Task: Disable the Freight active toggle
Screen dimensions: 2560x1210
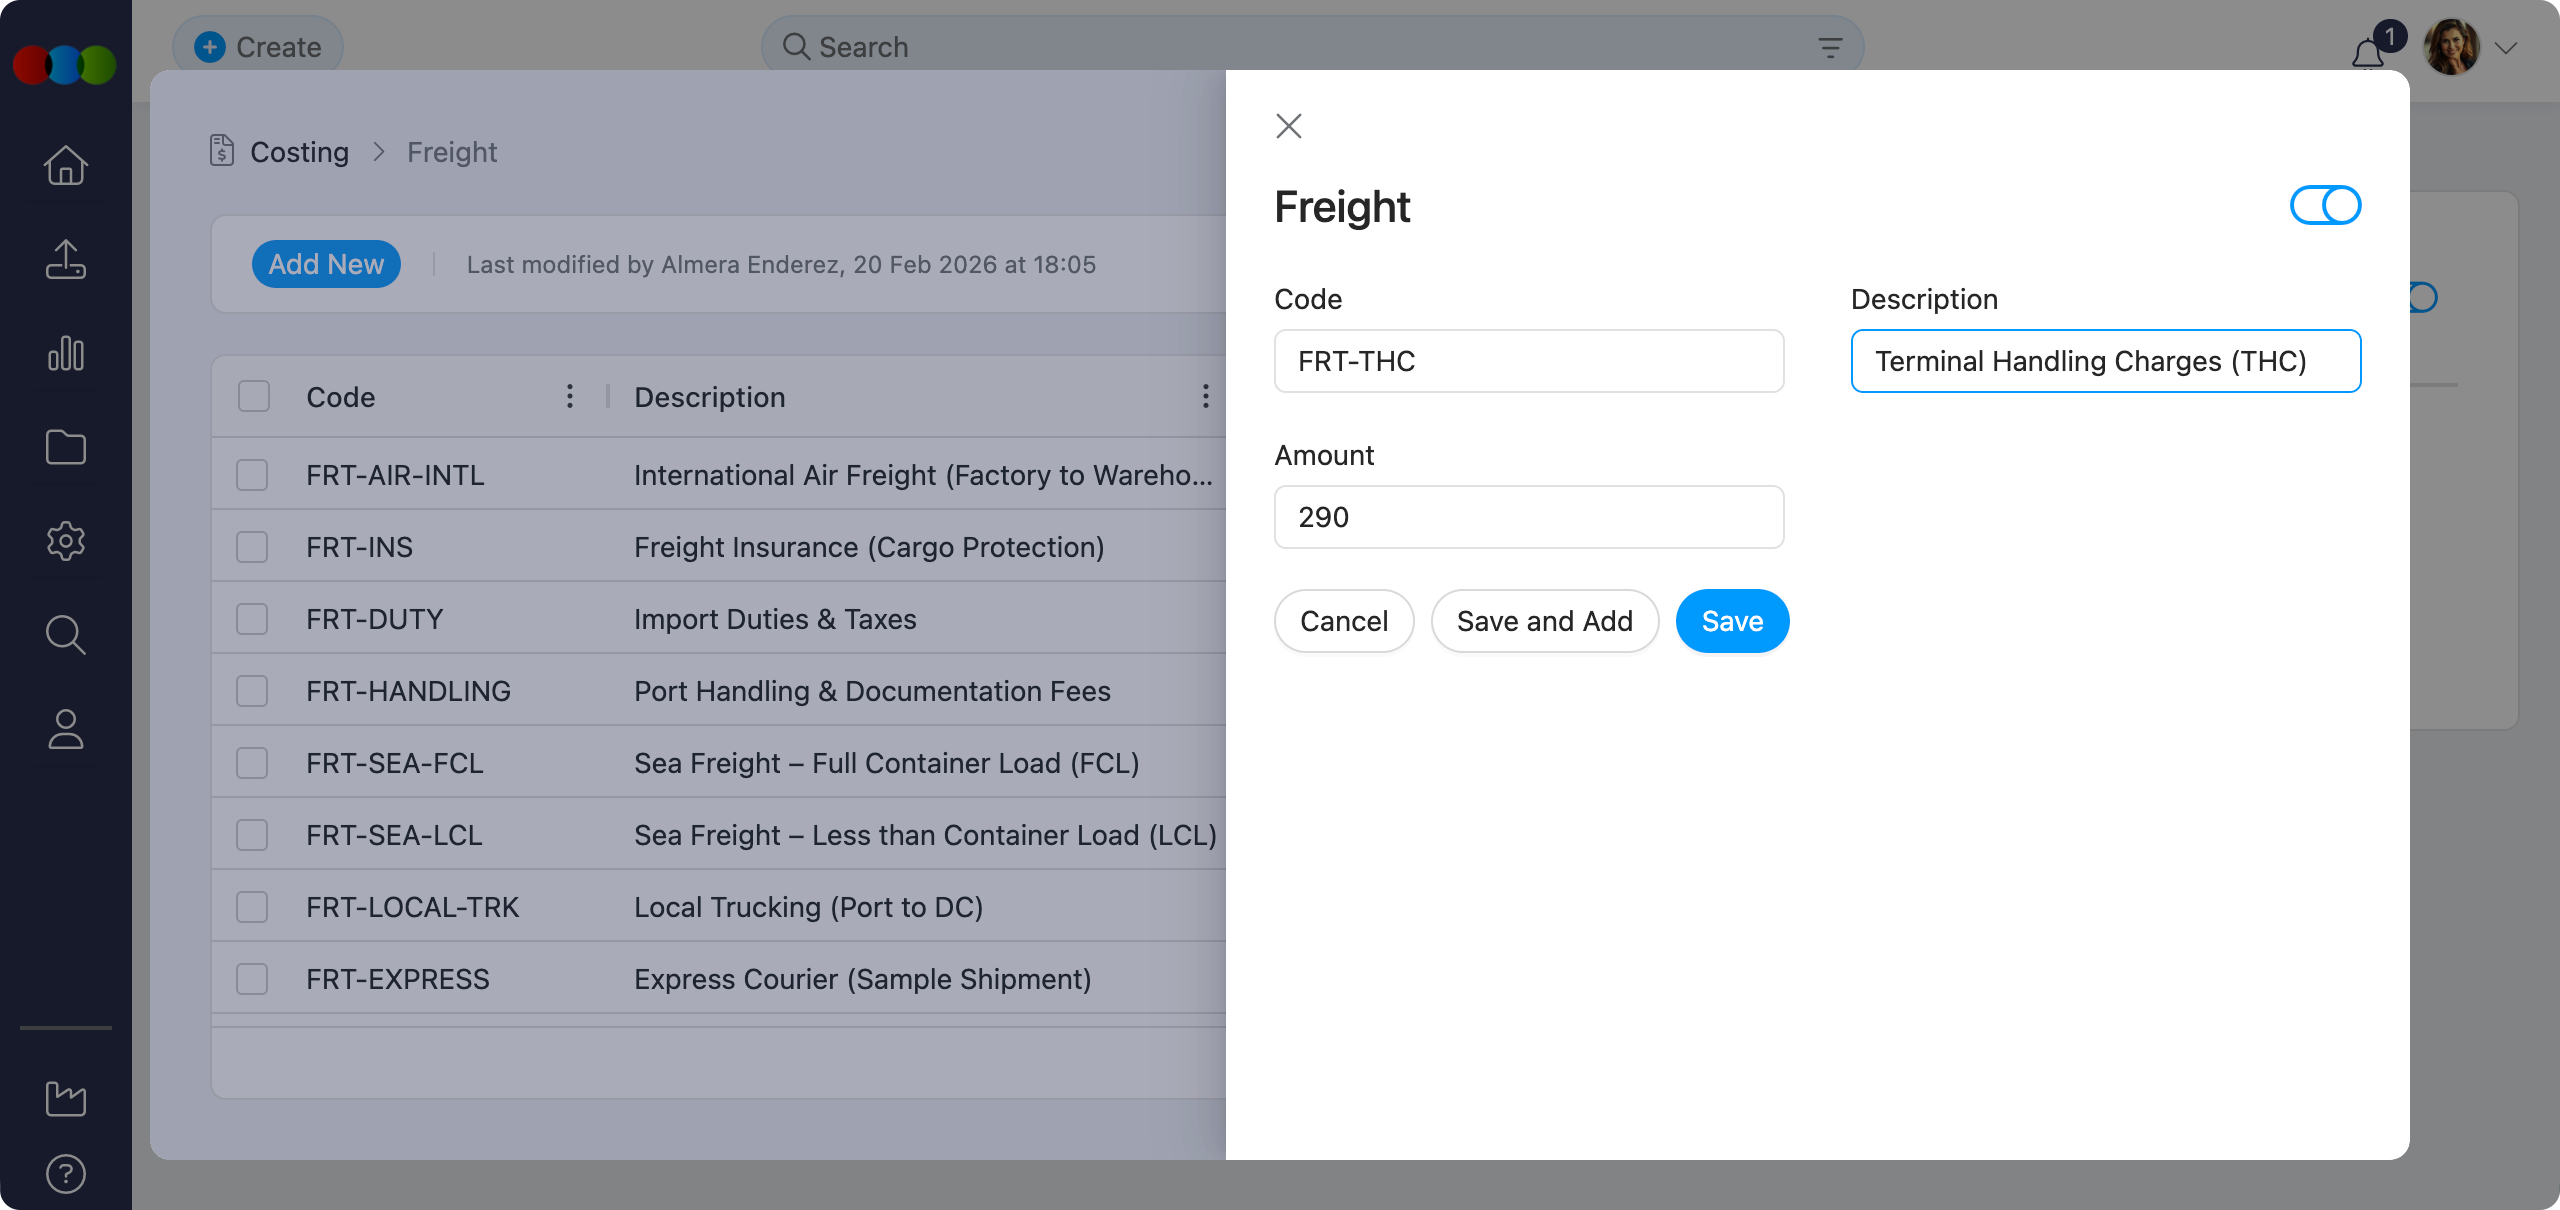Action: point(2324,205)
